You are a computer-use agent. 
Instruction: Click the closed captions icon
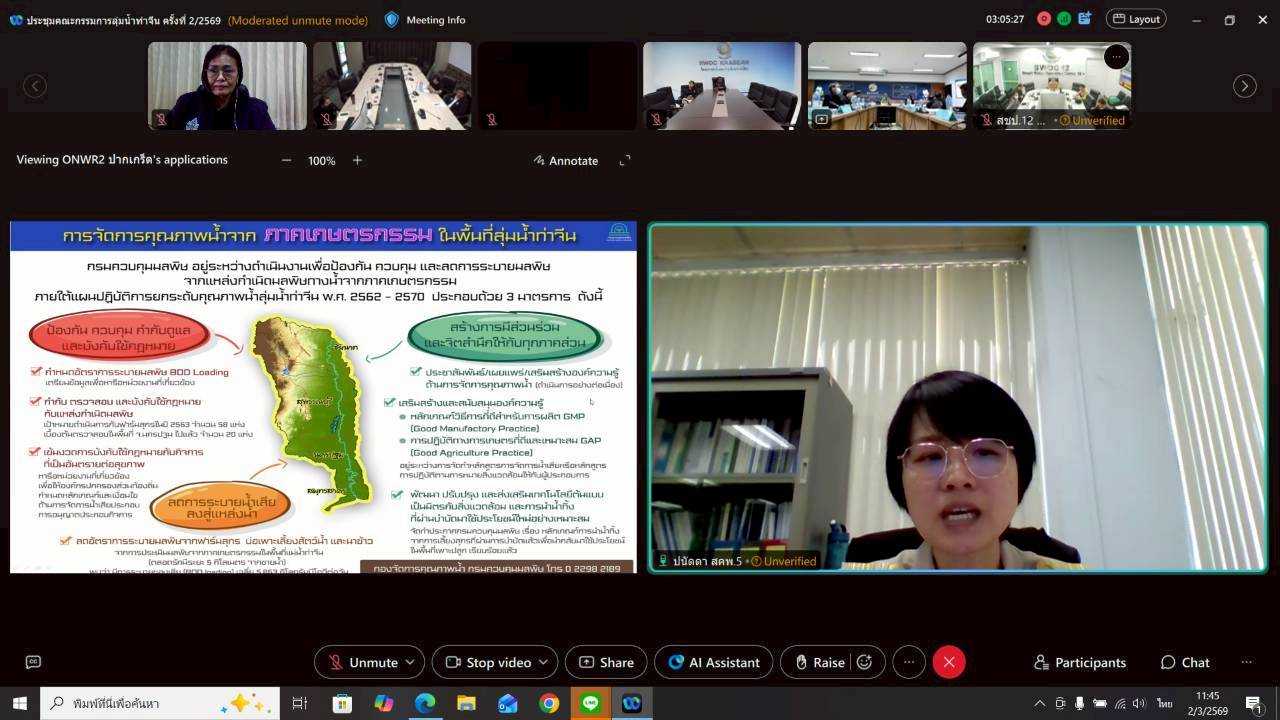(x=33, y=662)
